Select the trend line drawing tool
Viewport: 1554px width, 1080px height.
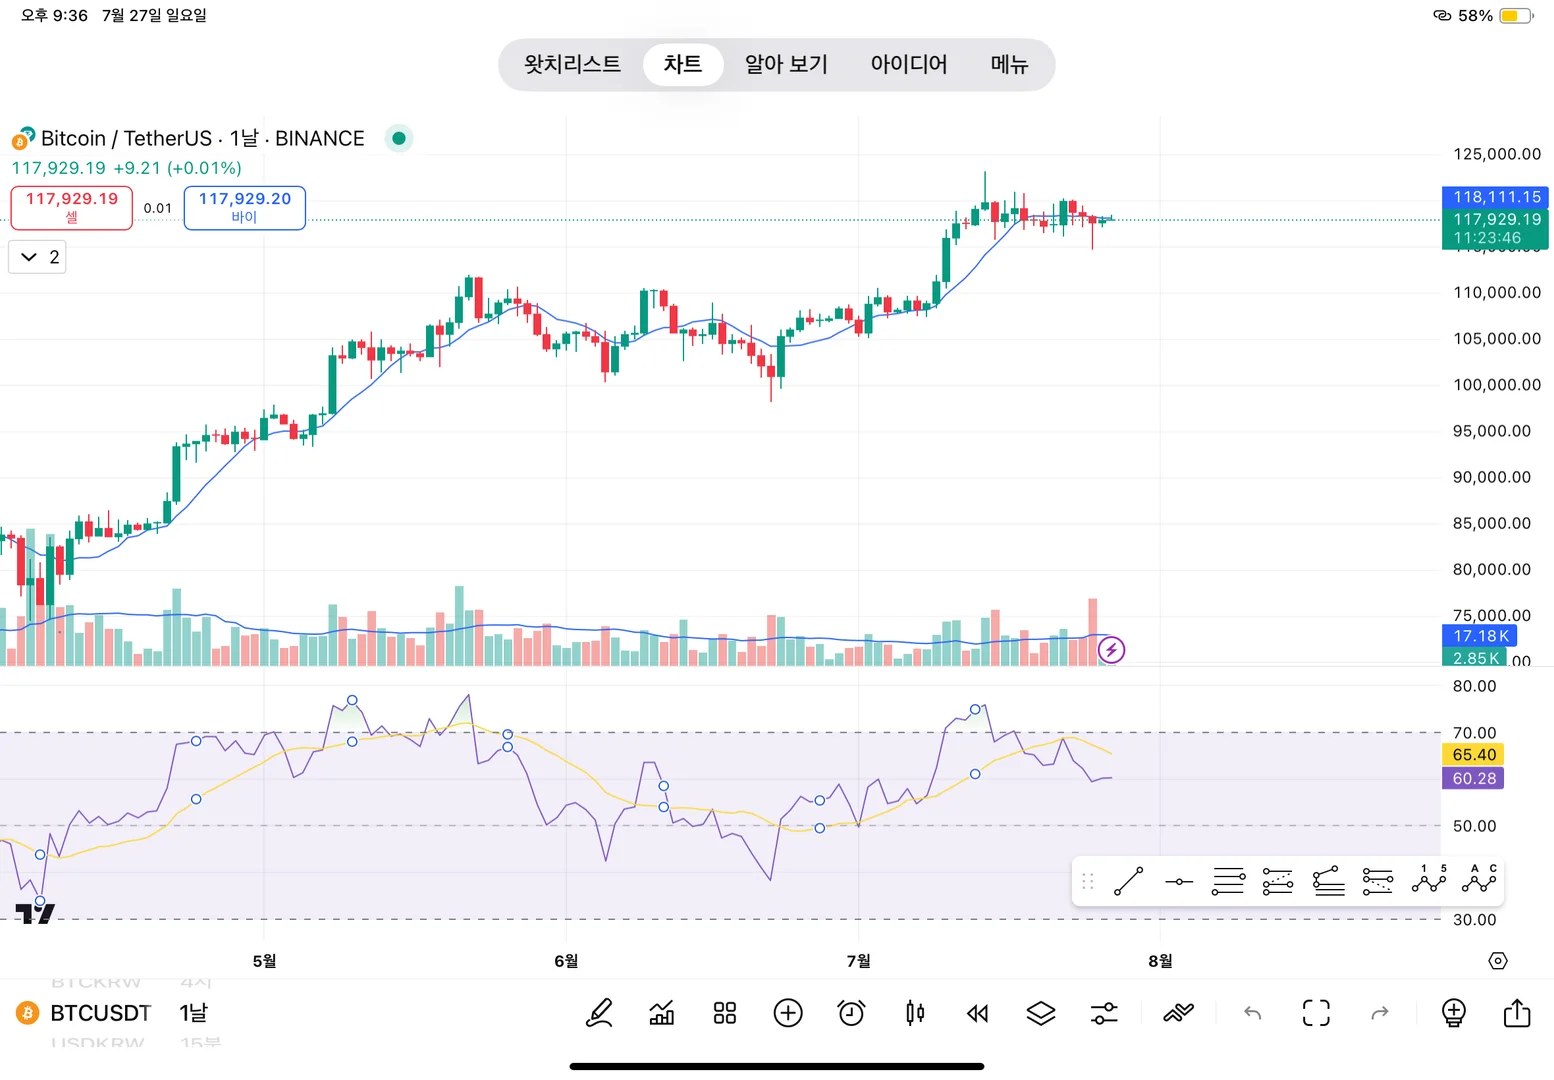[x=1128, y=882]
